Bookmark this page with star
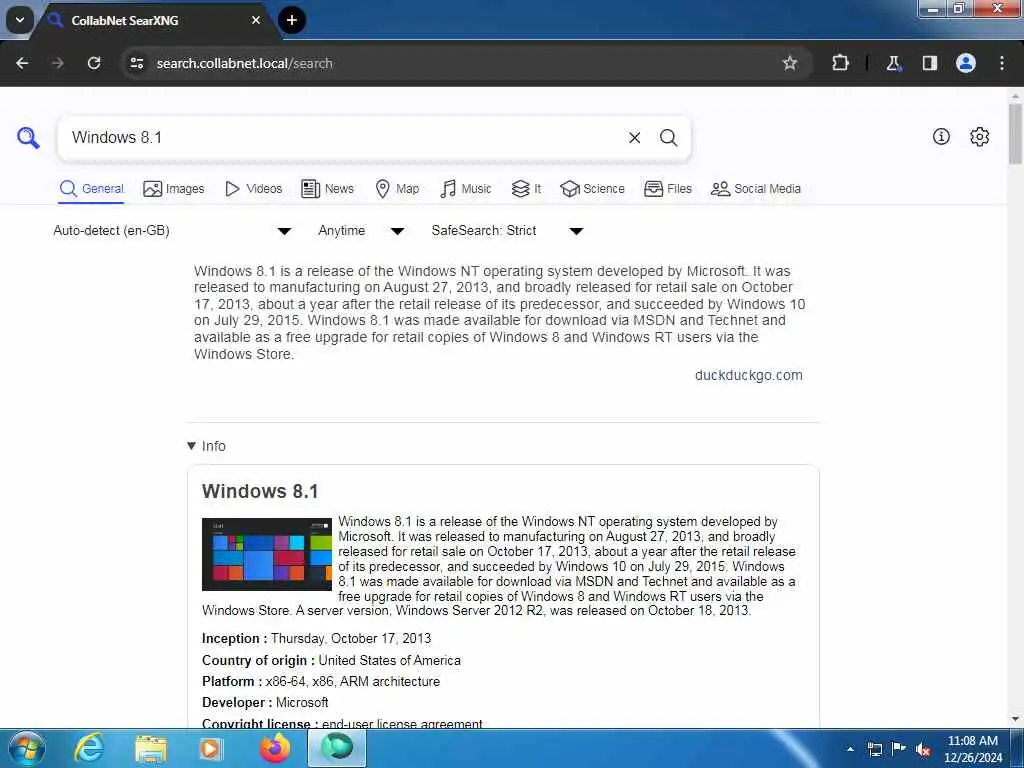The width and height of the screenshot is (1024, 768). [790, 63]
